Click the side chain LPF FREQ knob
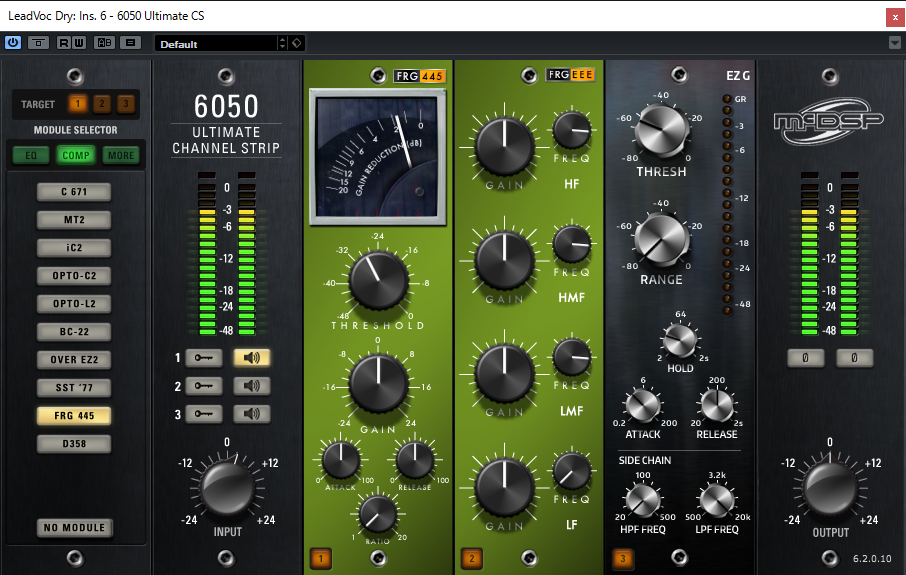This screenshot has width=906, height=575. tap(716, 500)
